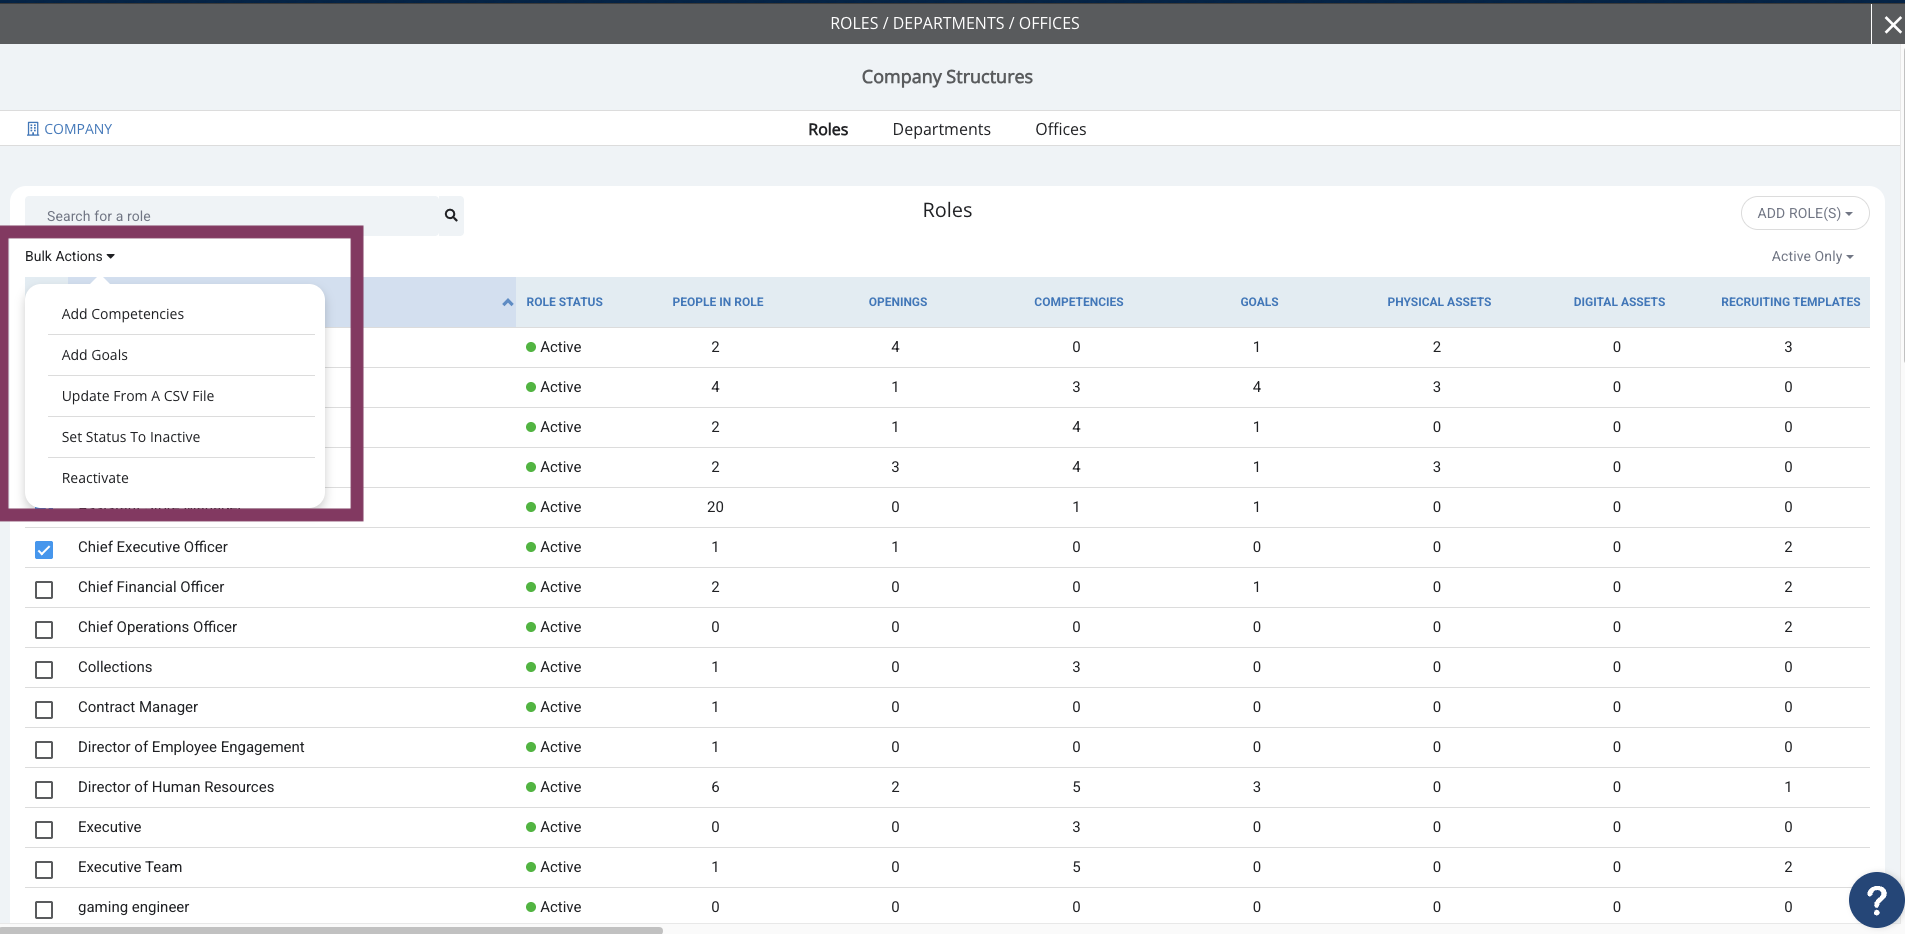Close the Roles/Departments/Offices panel
Image resolution: width=1905 pixels, height=934 pixels.
[1892, 25]
